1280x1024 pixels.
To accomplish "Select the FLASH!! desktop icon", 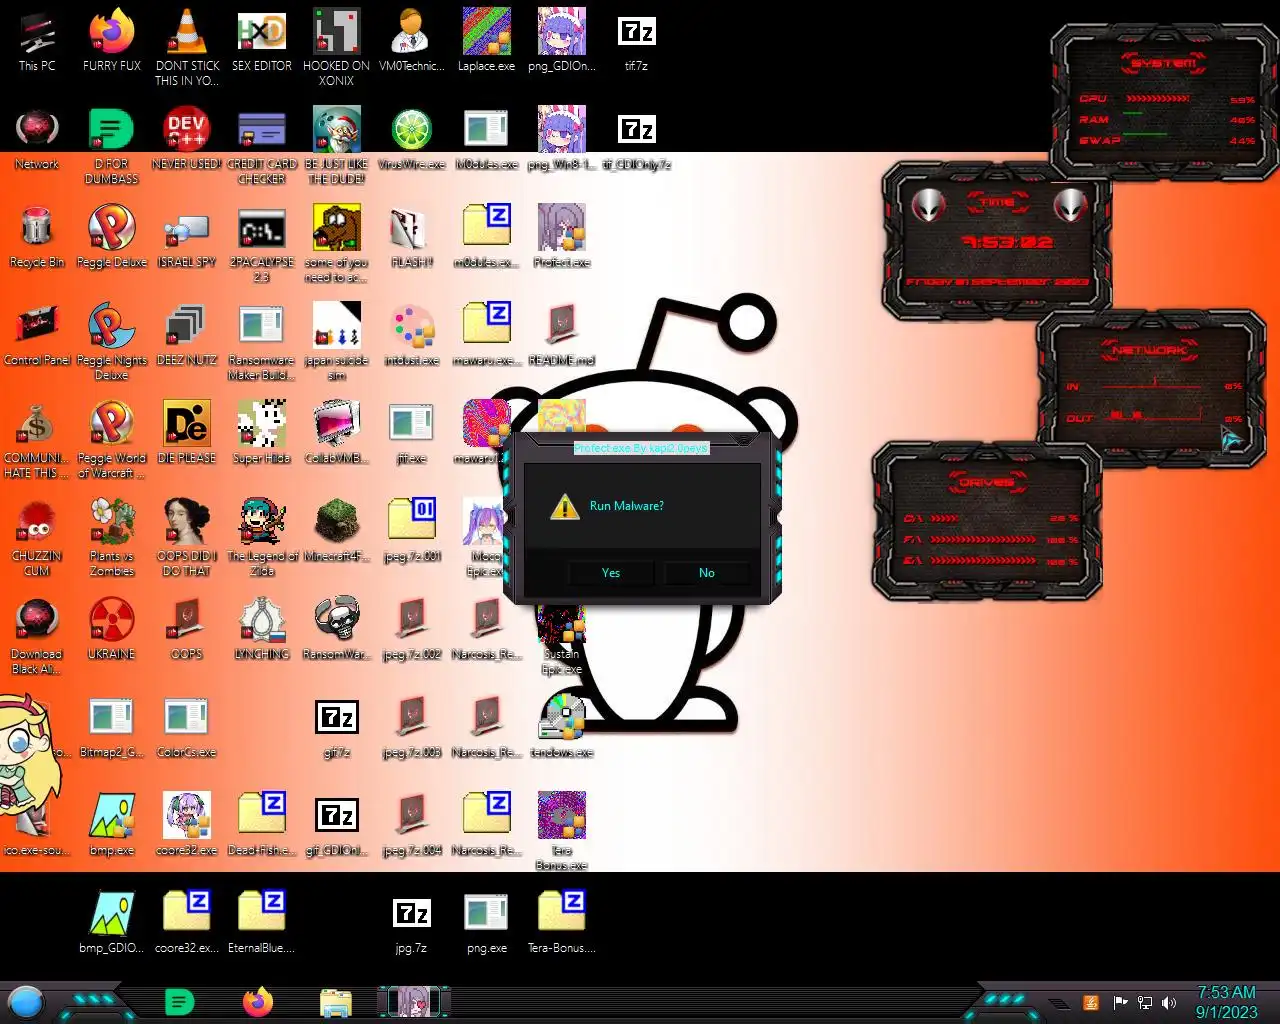I will [x=411, y=237].
